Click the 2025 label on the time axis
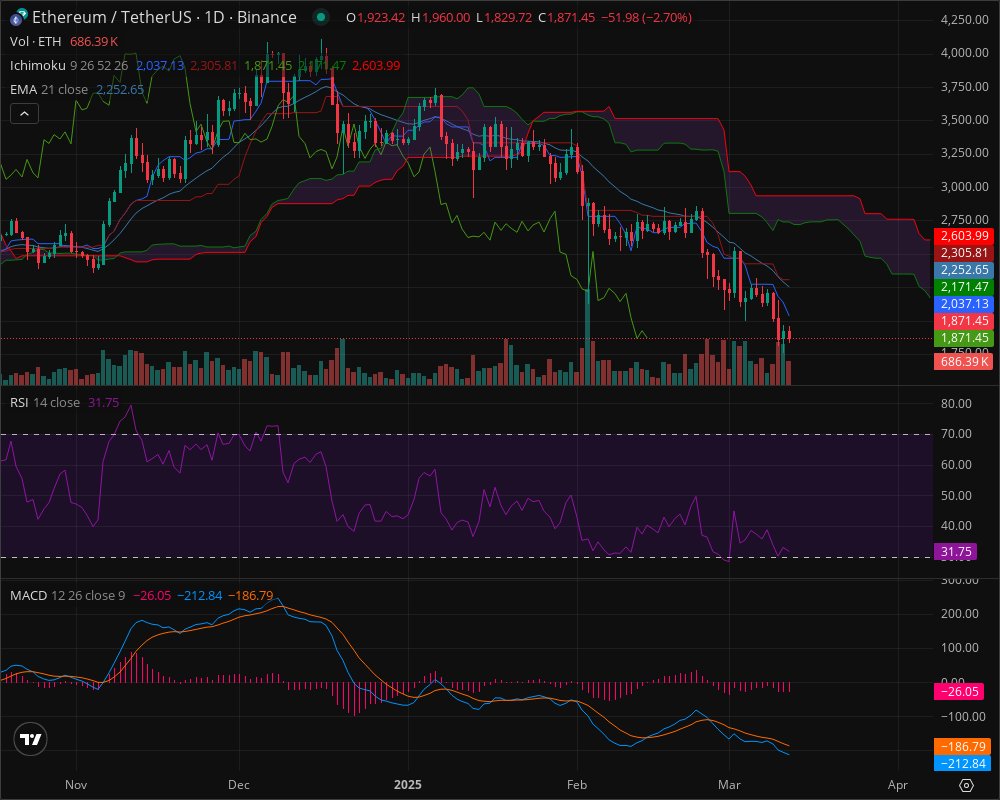 [x=406, y=786]
